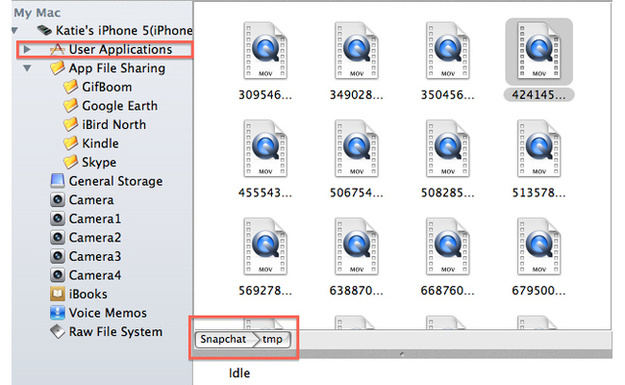
Task: Collapse the App File Sharing folder
Action: pos(27,68)
